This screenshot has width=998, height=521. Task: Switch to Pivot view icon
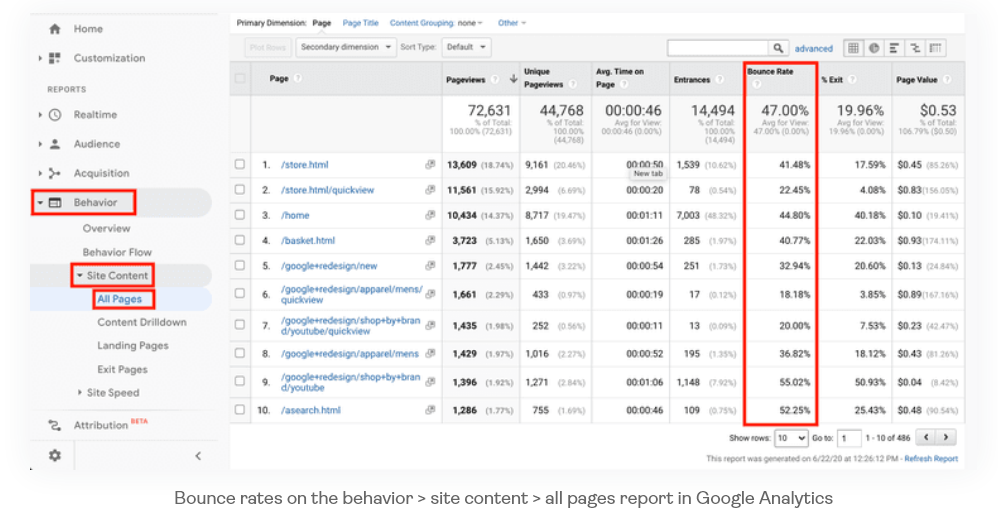[935, 48]
